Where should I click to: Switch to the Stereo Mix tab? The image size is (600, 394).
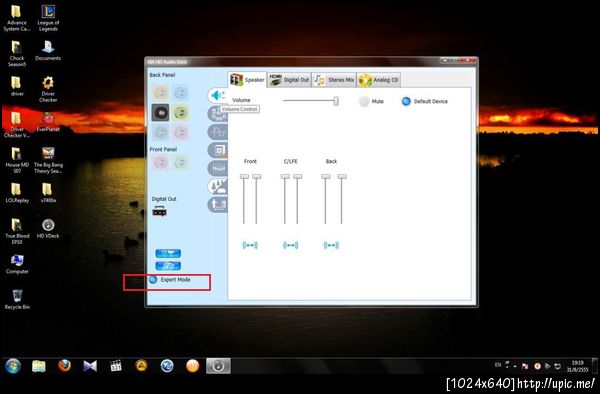(x=334, y=80)
